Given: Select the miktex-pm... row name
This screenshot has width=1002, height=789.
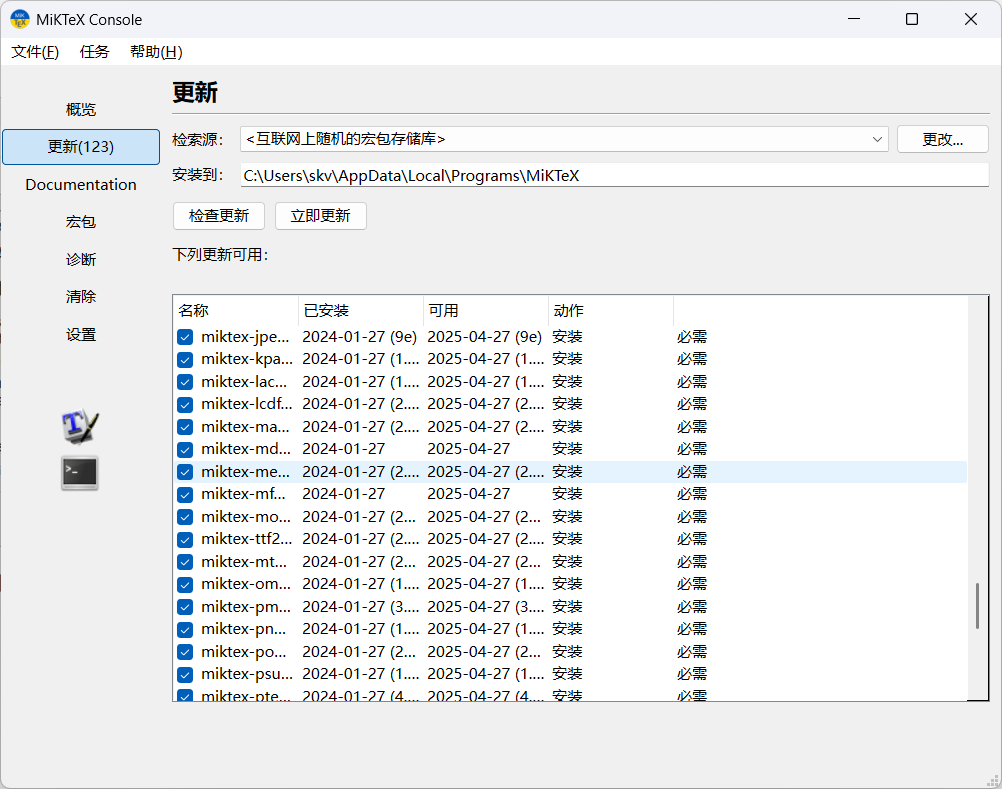Looking at the screenshot, I should [245, 607].
